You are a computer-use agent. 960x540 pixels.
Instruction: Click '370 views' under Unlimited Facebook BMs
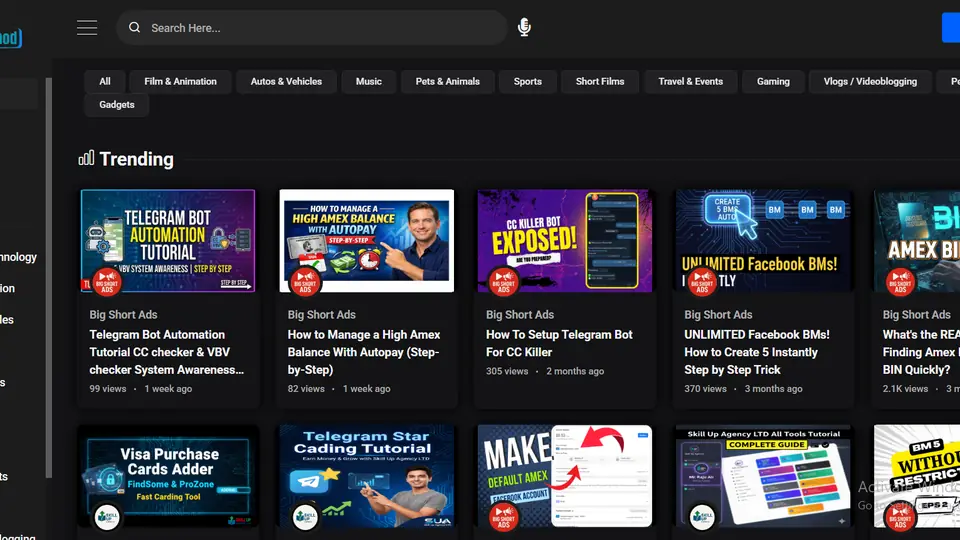[x=705, y=389]
